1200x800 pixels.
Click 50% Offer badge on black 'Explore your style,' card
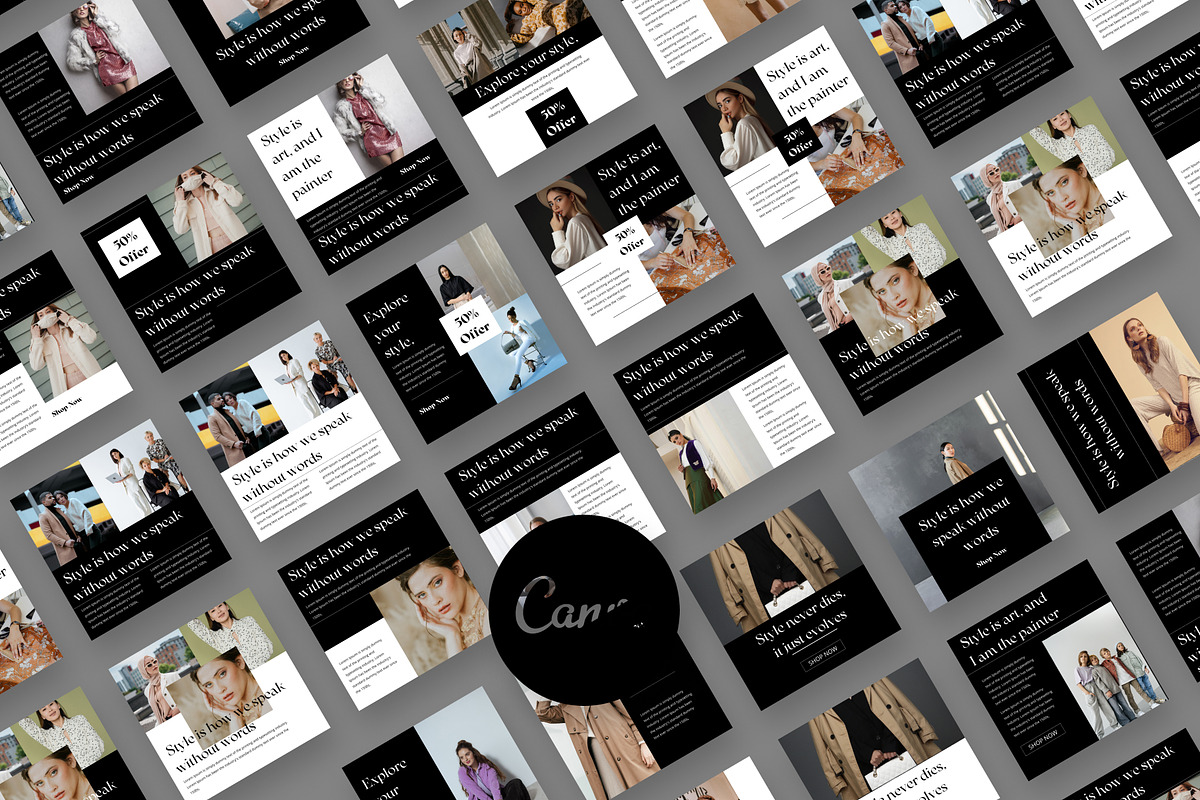472,325
